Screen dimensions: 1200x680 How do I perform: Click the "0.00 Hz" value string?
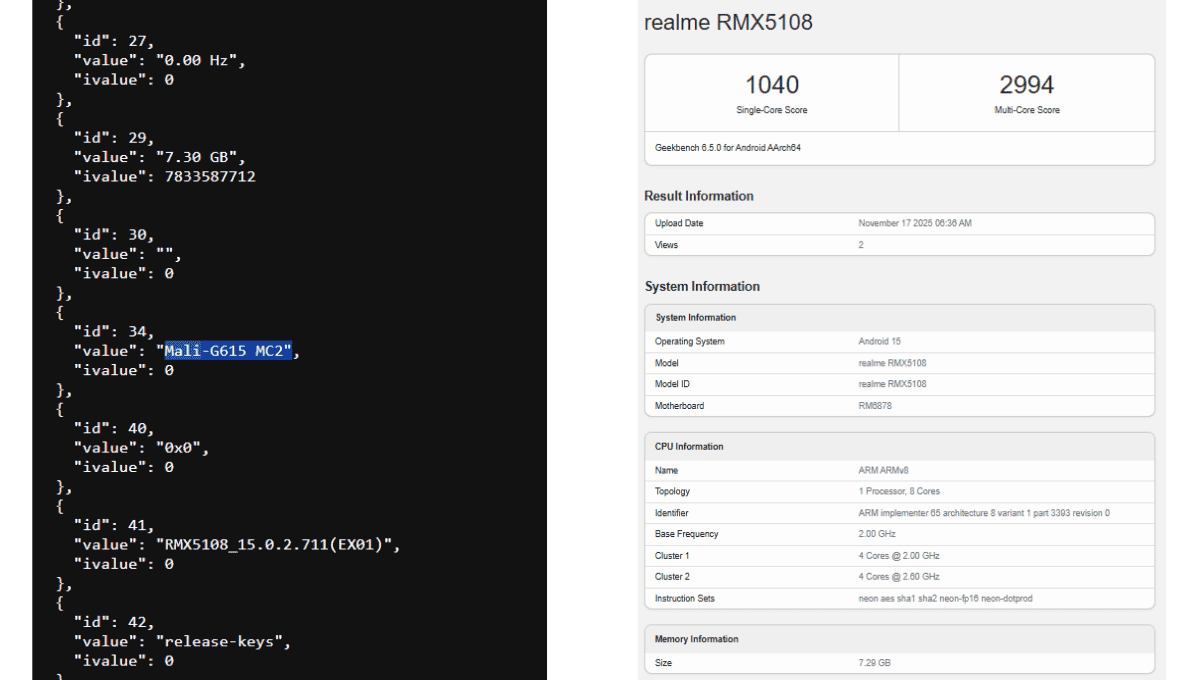[200, 60]
